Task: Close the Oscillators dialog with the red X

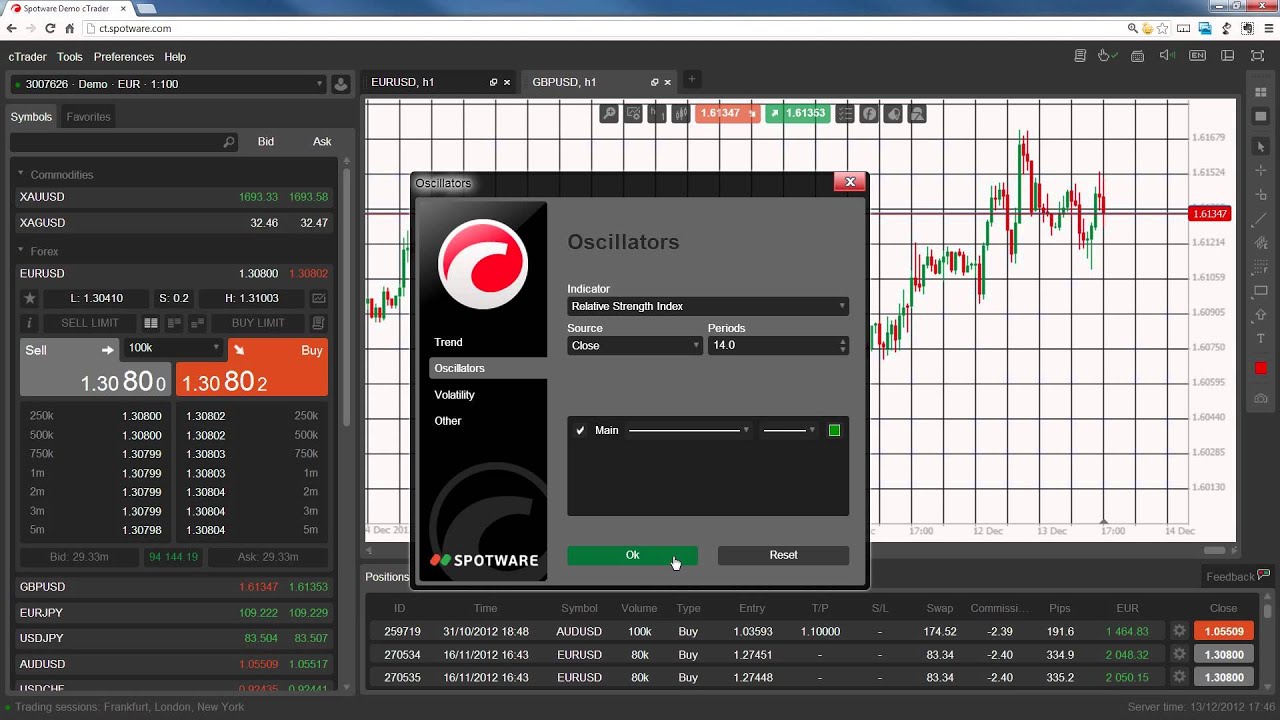Action: [850, 181]
